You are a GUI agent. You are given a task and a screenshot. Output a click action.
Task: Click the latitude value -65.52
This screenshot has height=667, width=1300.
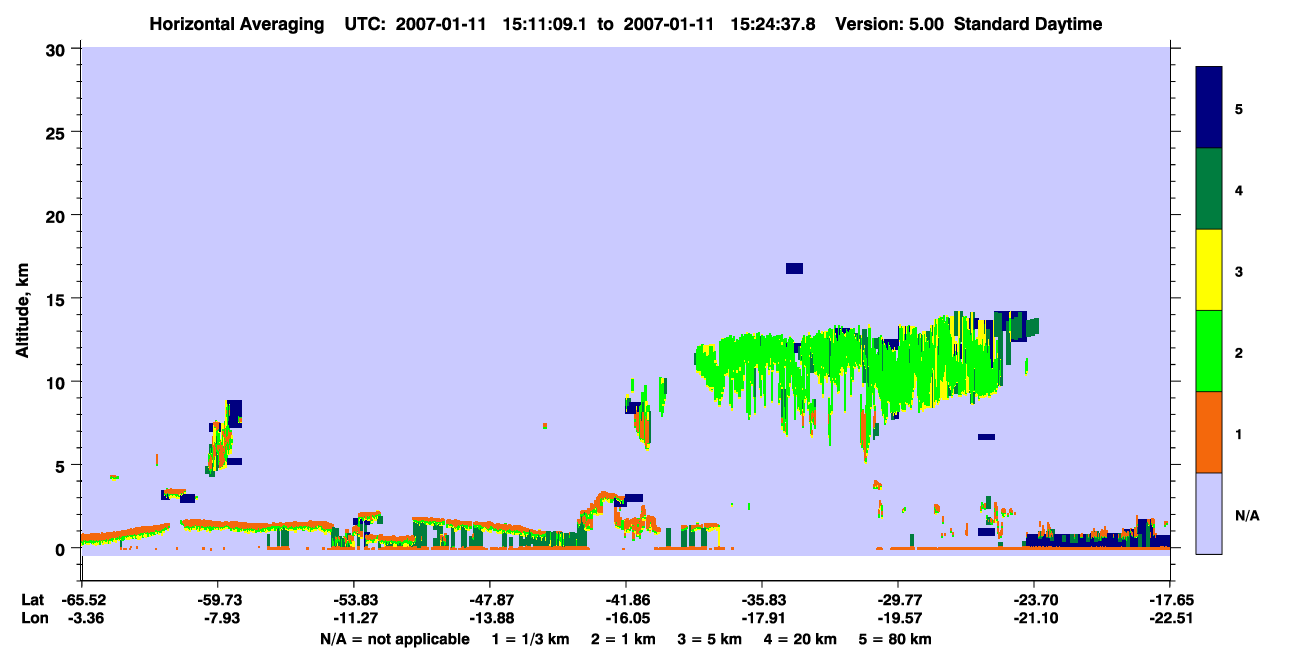click(82, 600)
